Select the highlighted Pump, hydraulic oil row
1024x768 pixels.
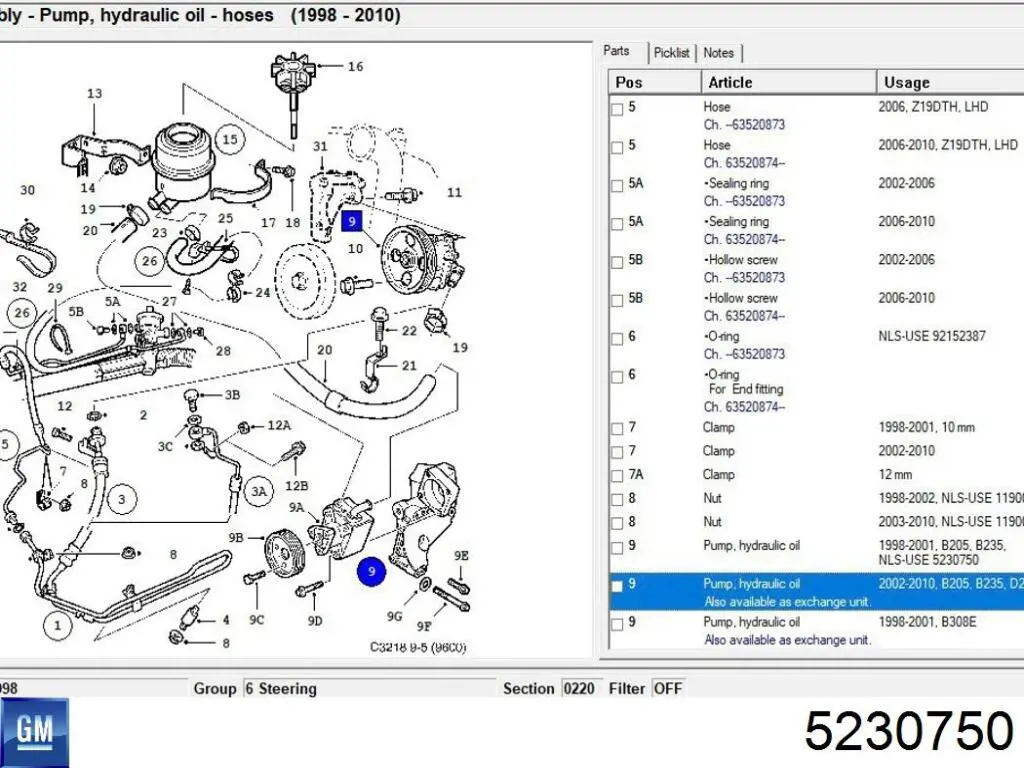click(816, 592)
